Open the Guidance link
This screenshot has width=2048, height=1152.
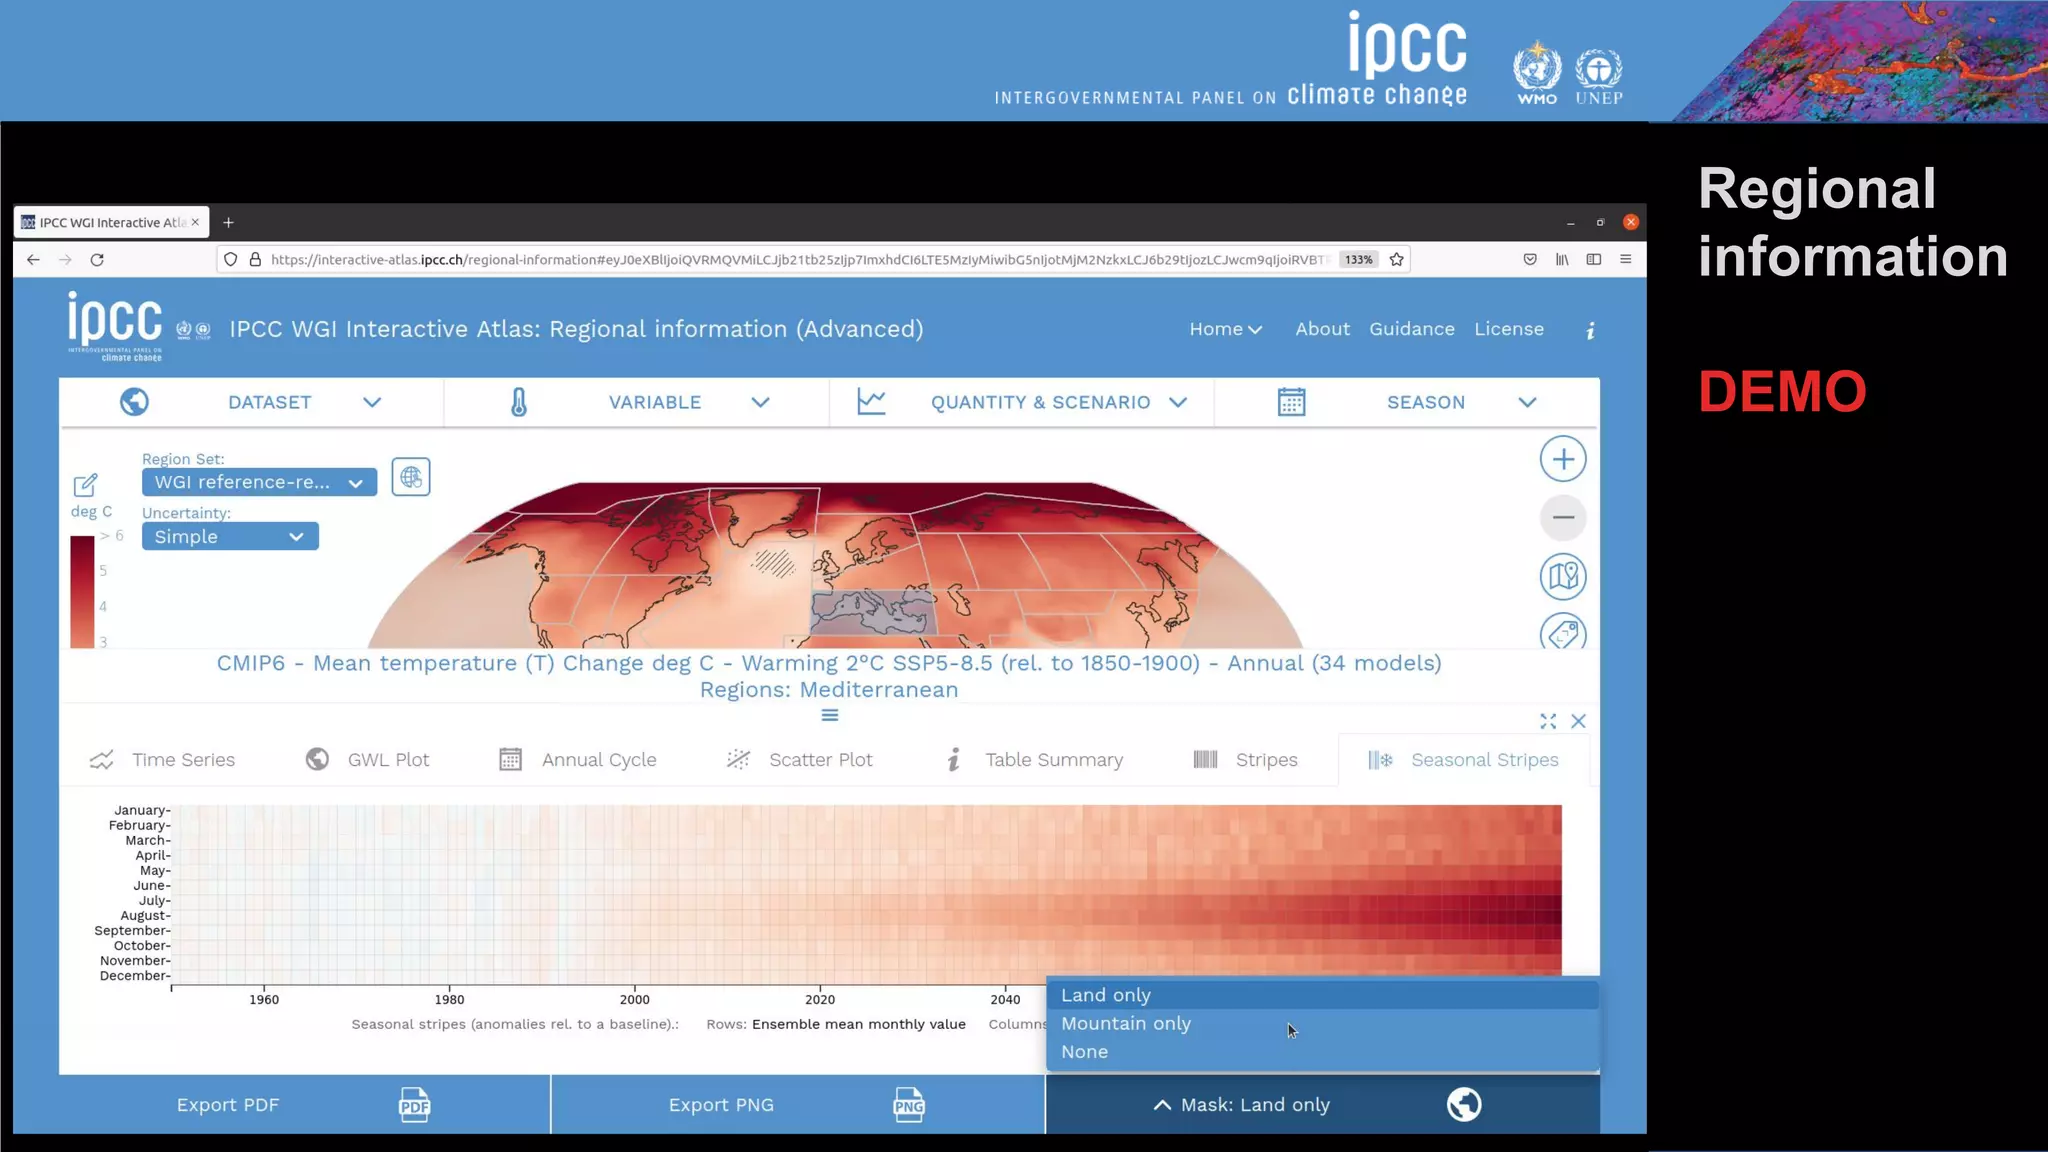(1411, 329)
